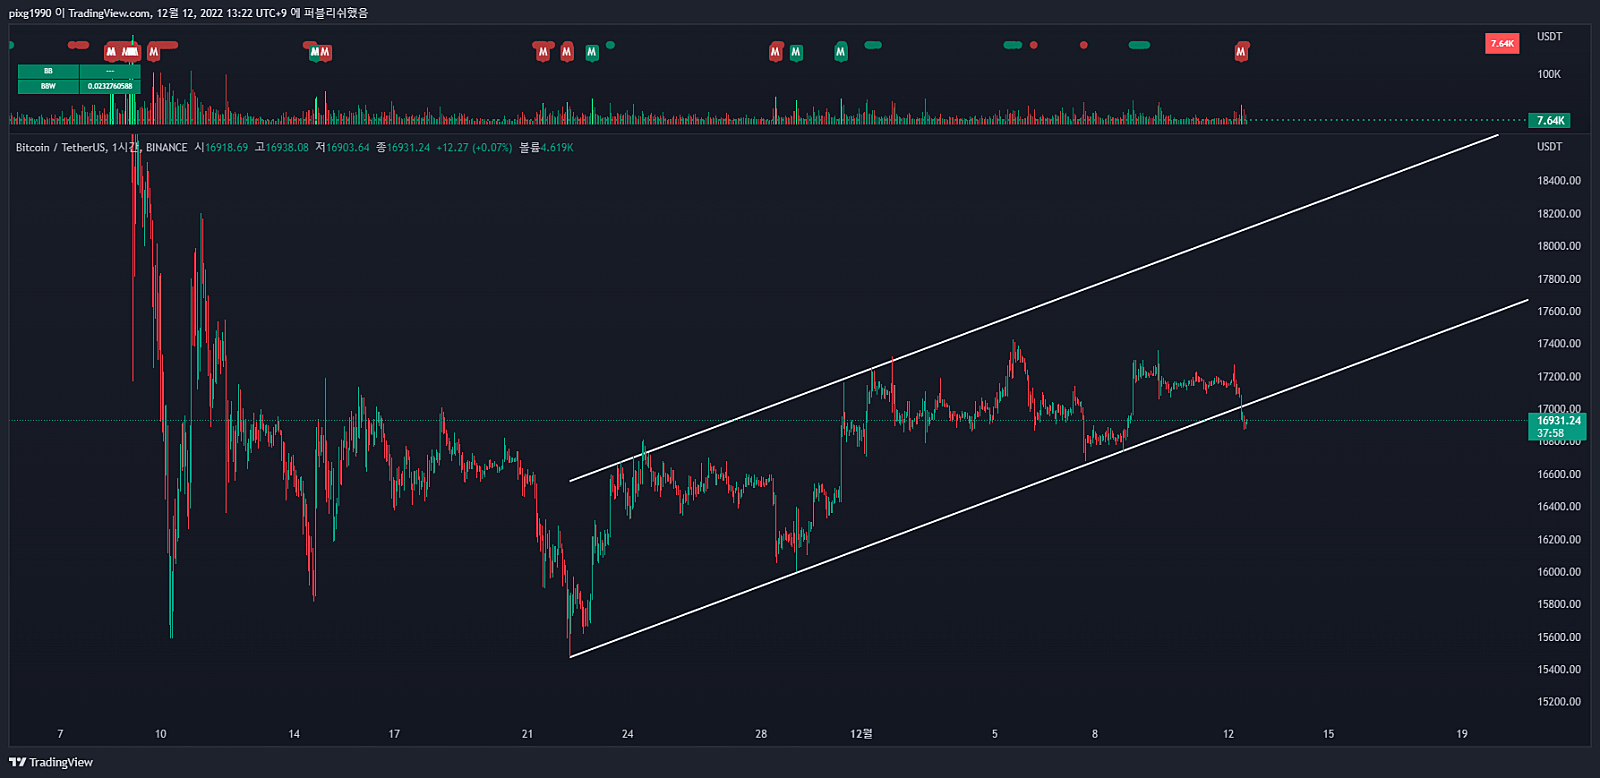1600x778 pixels.
Task: Select the volume value 4.619K
Action: [557, 147]
